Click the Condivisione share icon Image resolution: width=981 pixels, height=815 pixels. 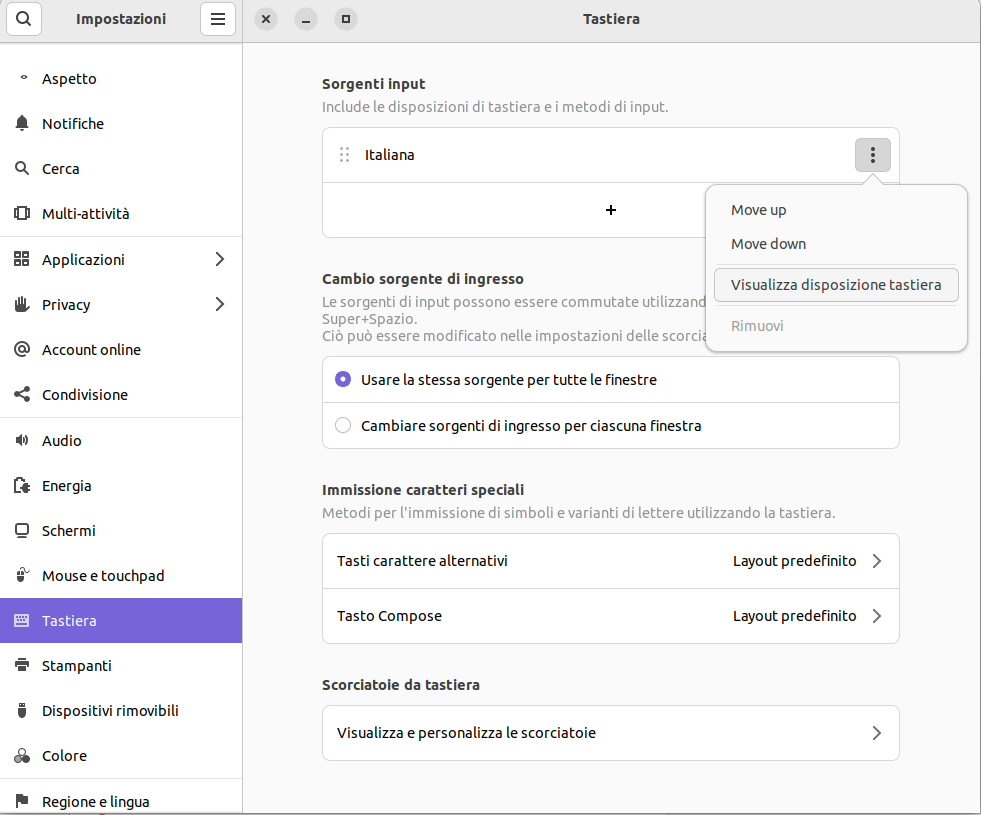click(22, 394)
